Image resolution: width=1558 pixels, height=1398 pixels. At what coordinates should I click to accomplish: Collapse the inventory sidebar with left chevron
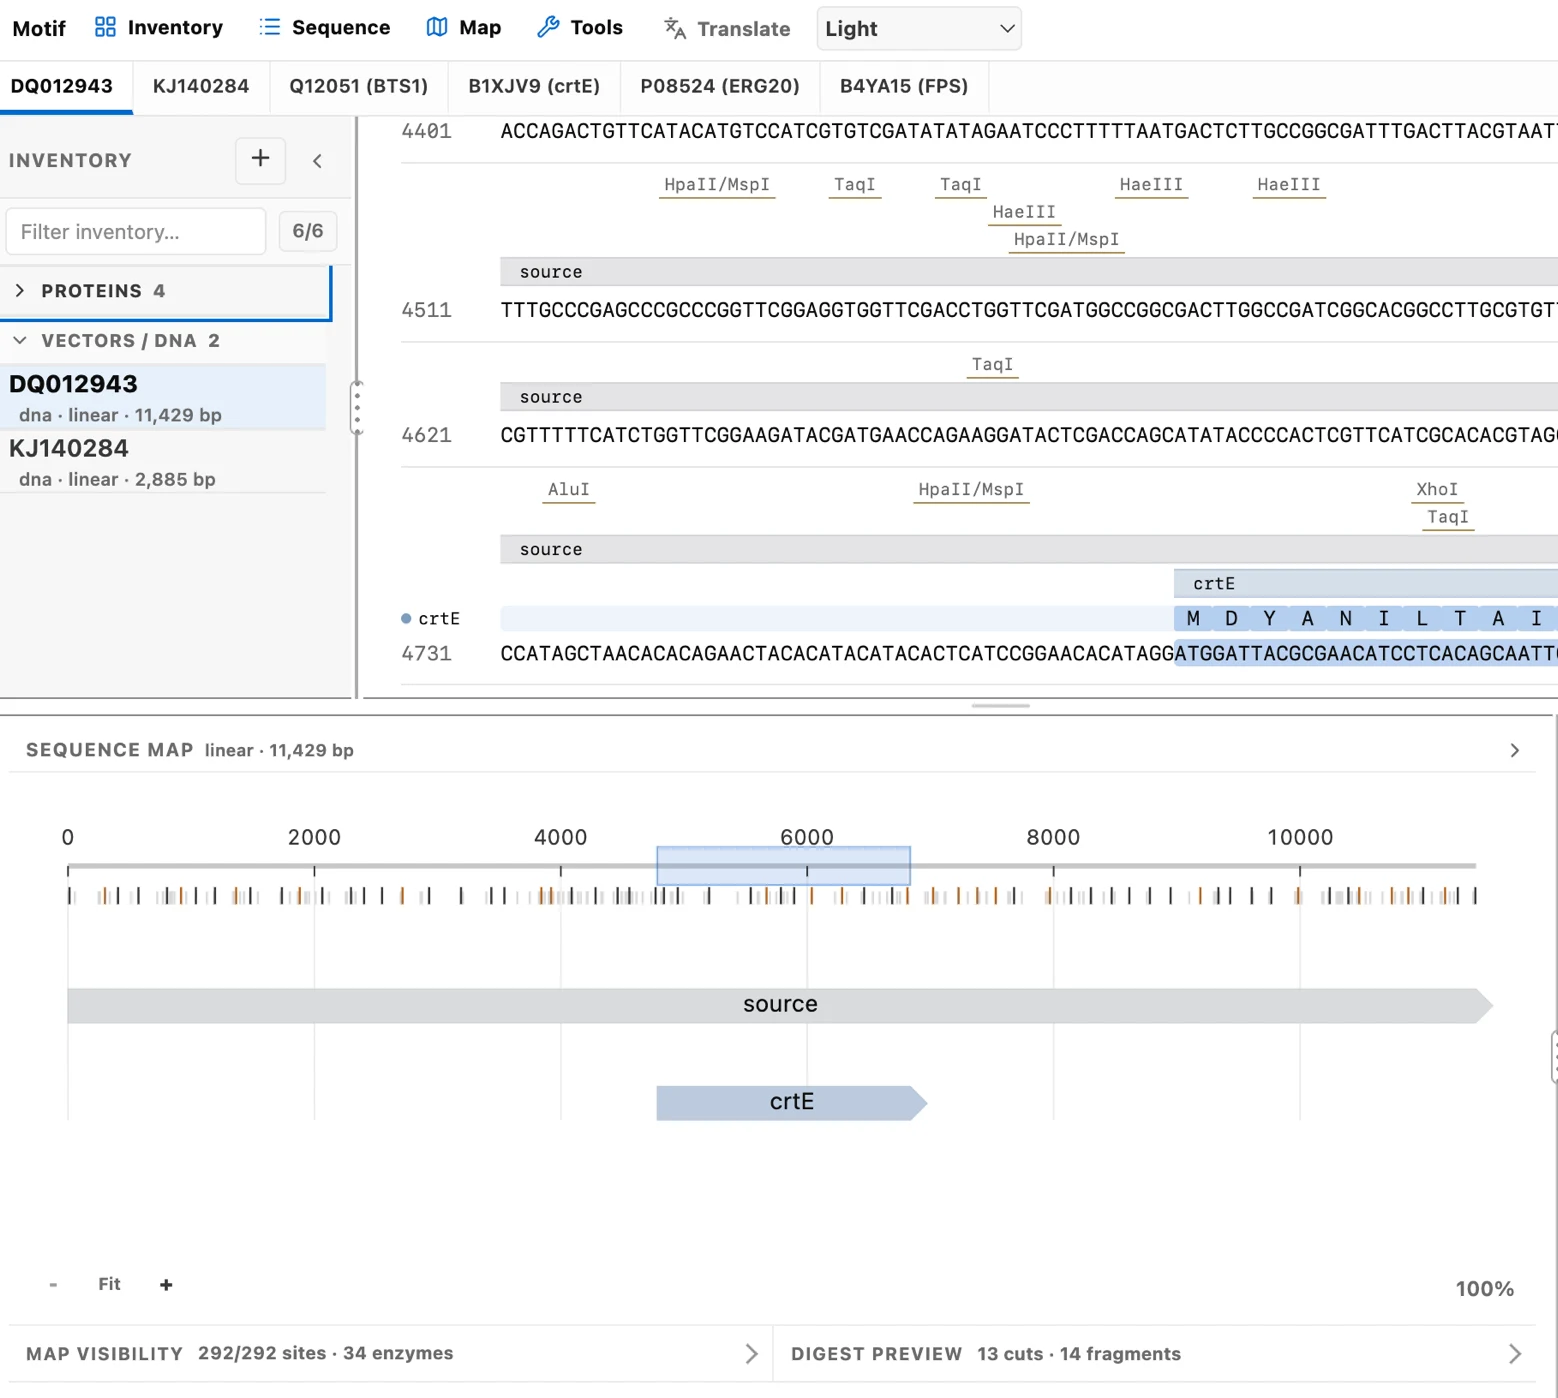click(317, 161)
